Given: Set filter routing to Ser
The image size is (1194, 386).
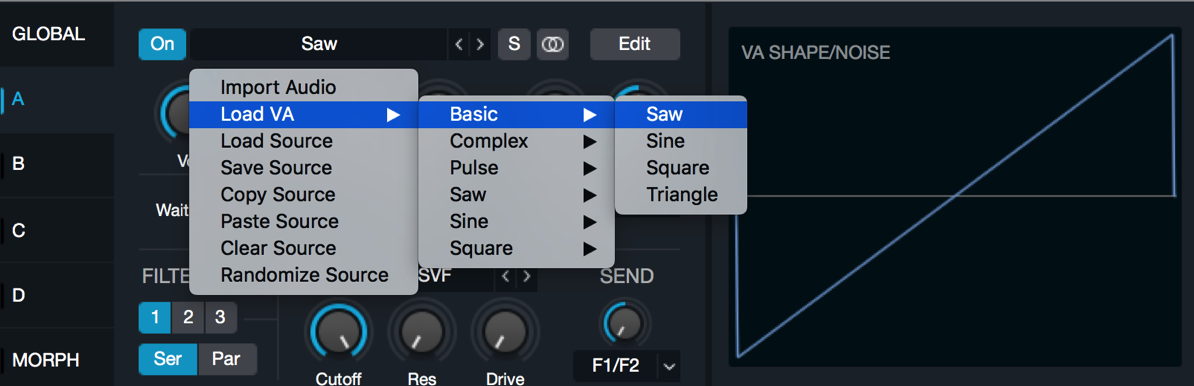Looking at the screenshot, I should [x=168, y=359].
